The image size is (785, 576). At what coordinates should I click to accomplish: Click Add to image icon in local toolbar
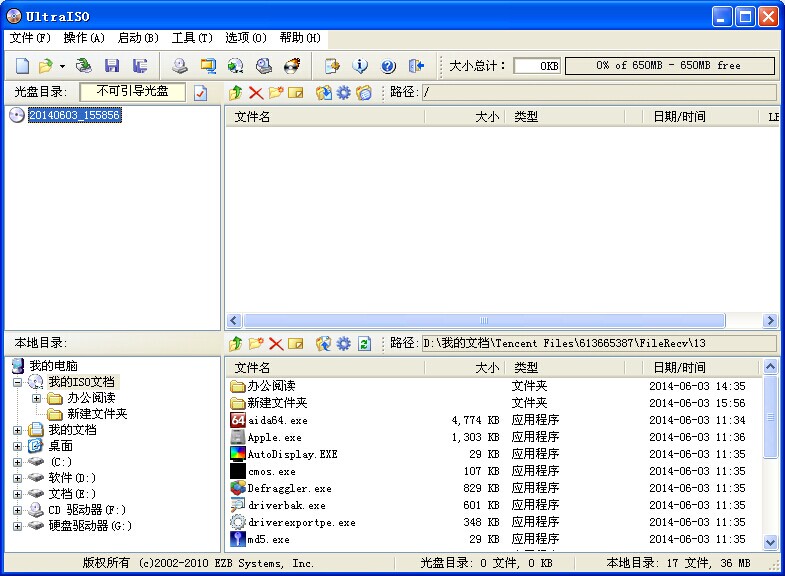[x=323, y=343]
